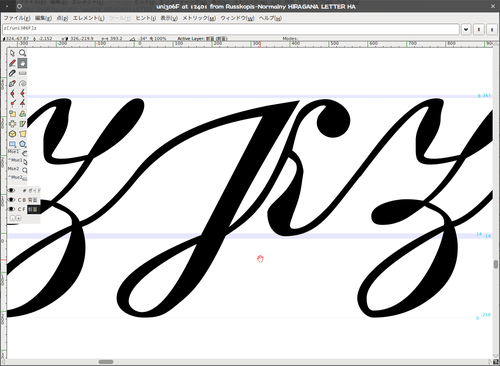
Task: Toggle visibility of the 背面 background layer
Action: [x=12, y=200]
